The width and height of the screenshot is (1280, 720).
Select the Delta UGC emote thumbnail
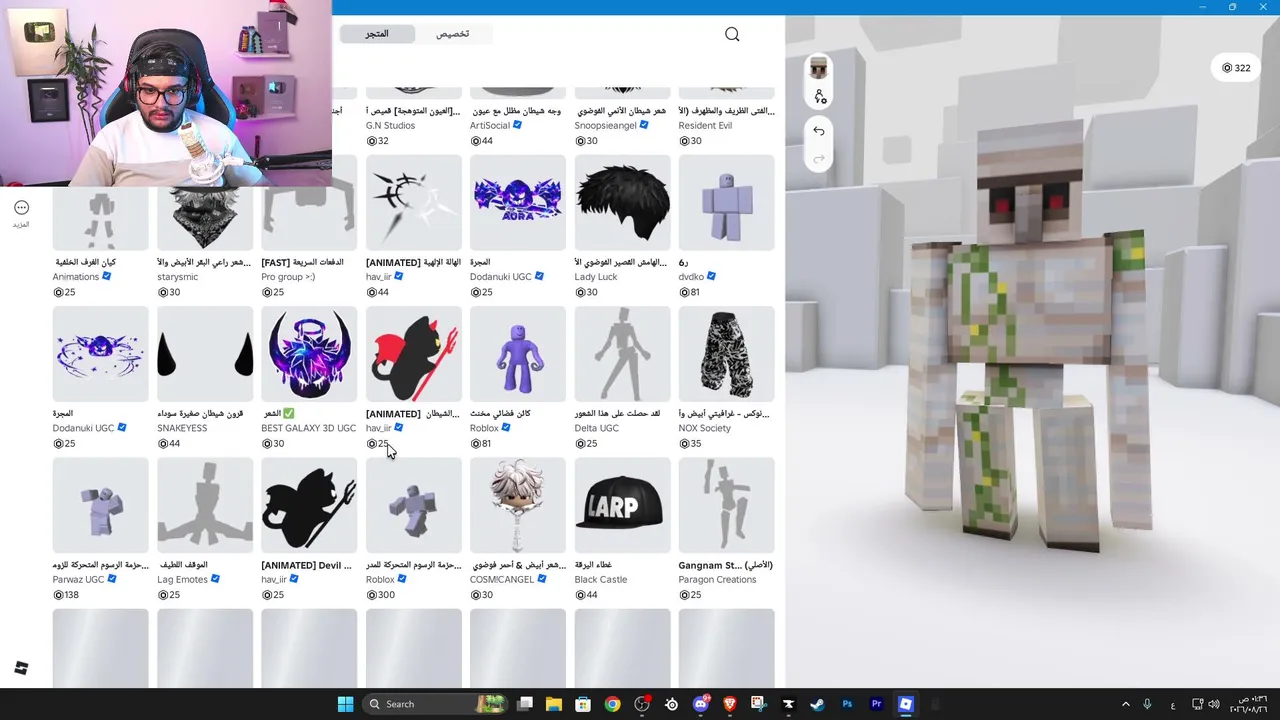622,354
